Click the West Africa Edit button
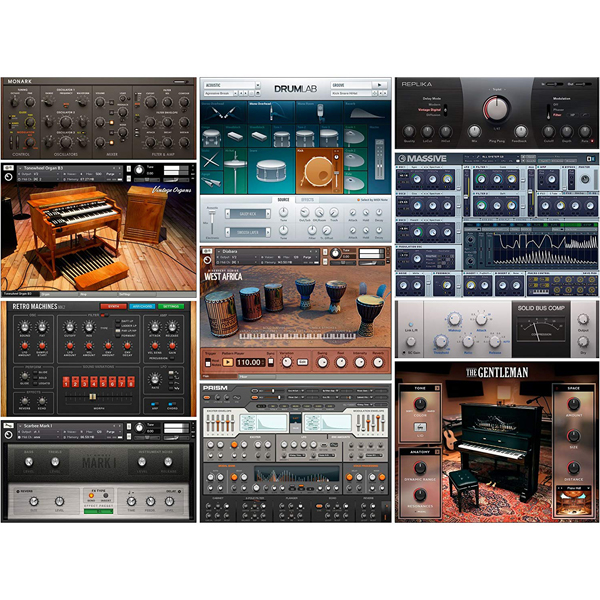 click(x=302, y=362)
